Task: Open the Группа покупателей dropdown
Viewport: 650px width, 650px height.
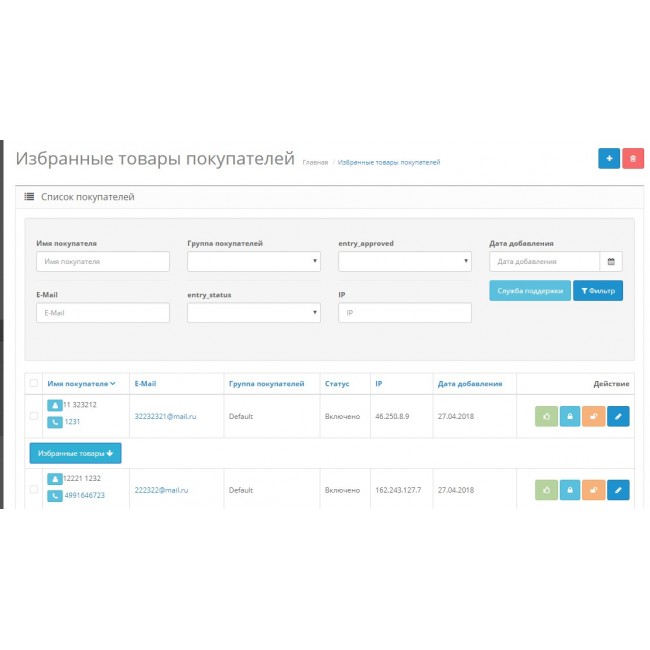Action: [x=253, y=261]
